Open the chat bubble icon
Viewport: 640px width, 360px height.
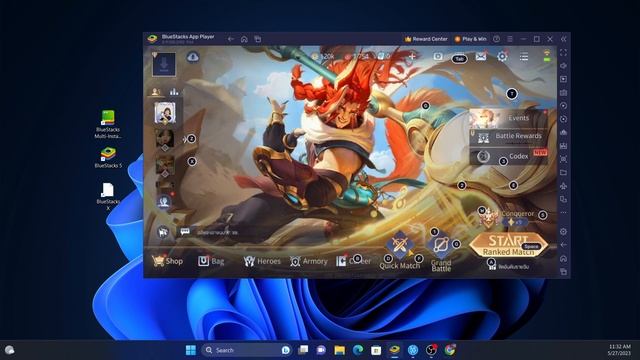coord(185,232)
